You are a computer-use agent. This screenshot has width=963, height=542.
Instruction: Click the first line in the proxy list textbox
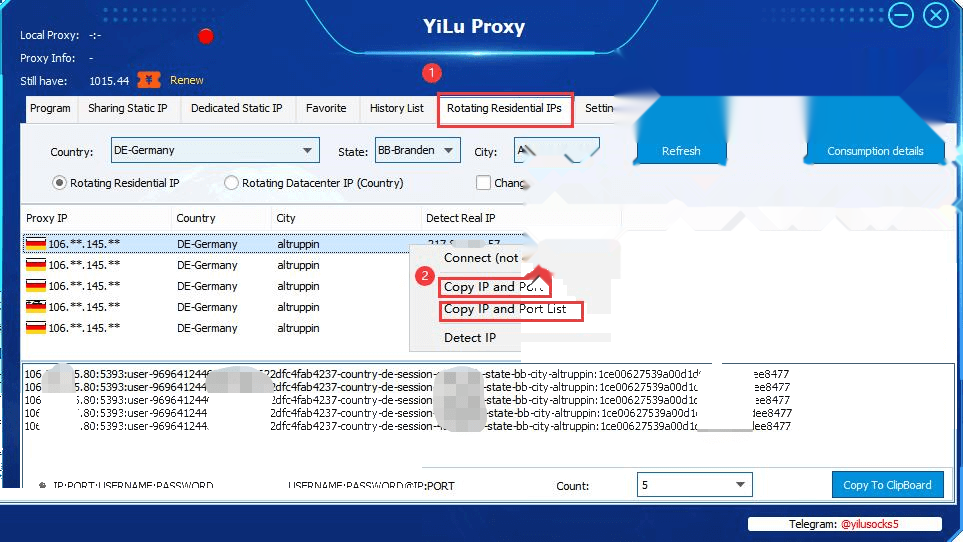(x=407, y=374)
